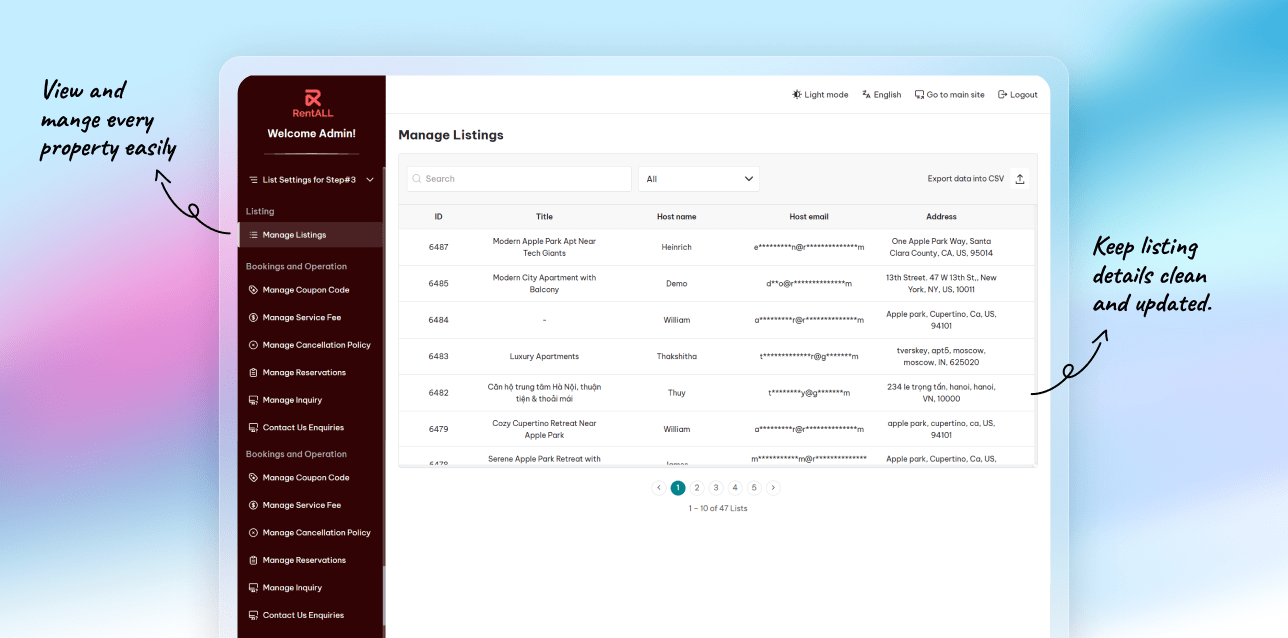Click the tag icon of the lower Manage Coupon Code
This screenshot has height=638, width=1288.
coord(253,478)
